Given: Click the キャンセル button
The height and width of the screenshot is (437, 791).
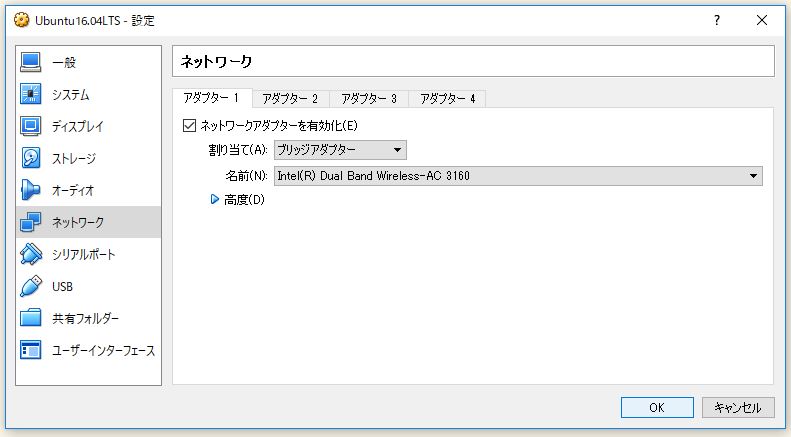Looking at the screenshot, I should (738, 408).
